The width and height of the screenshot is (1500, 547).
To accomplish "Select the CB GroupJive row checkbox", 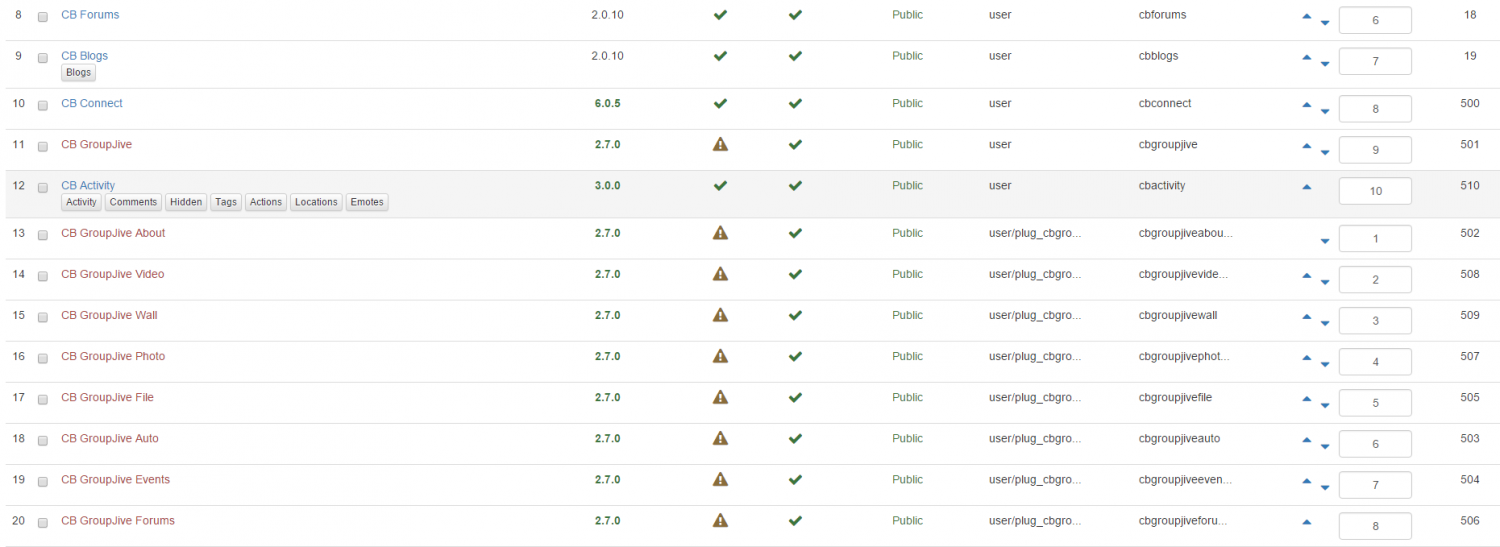I will [42, 147].
